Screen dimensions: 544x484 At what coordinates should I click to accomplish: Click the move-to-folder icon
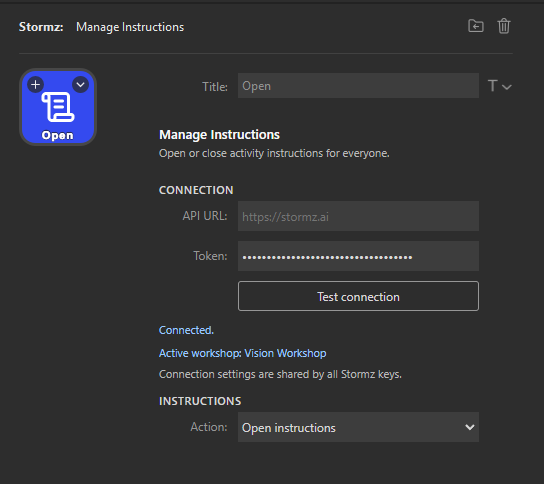click(476, 26)
